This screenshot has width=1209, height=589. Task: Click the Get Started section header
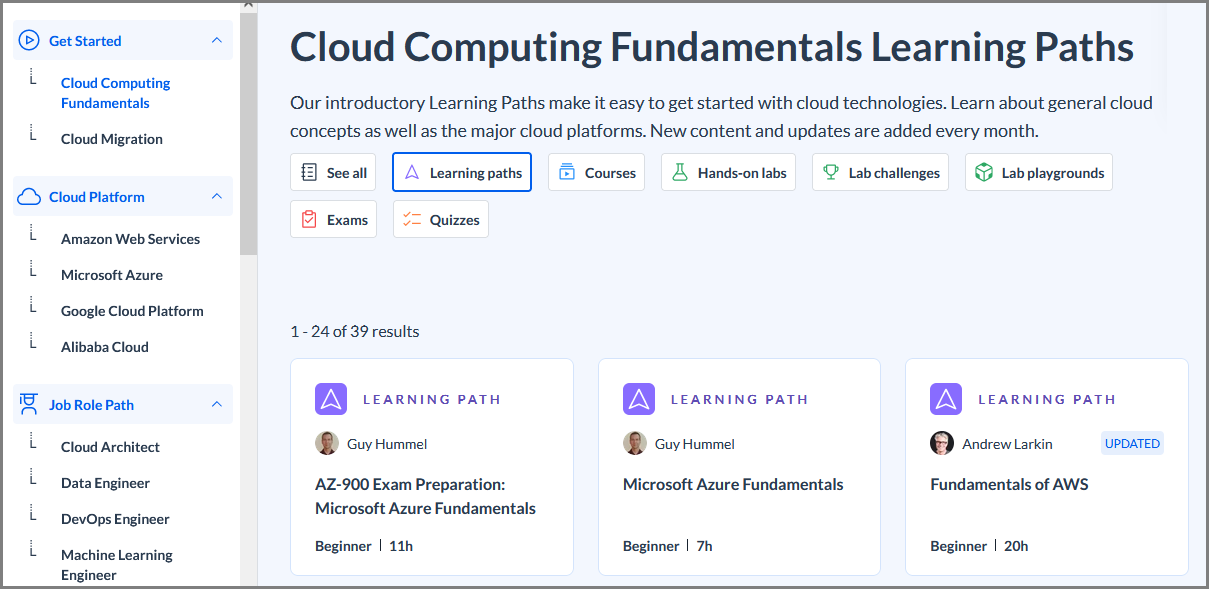coord(123,41)
